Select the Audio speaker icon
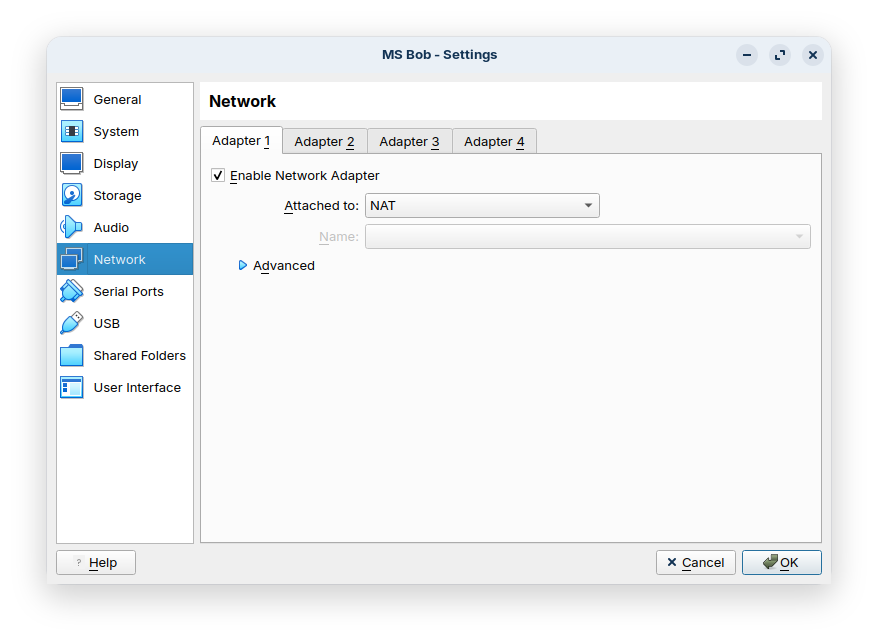 point(72,227)
